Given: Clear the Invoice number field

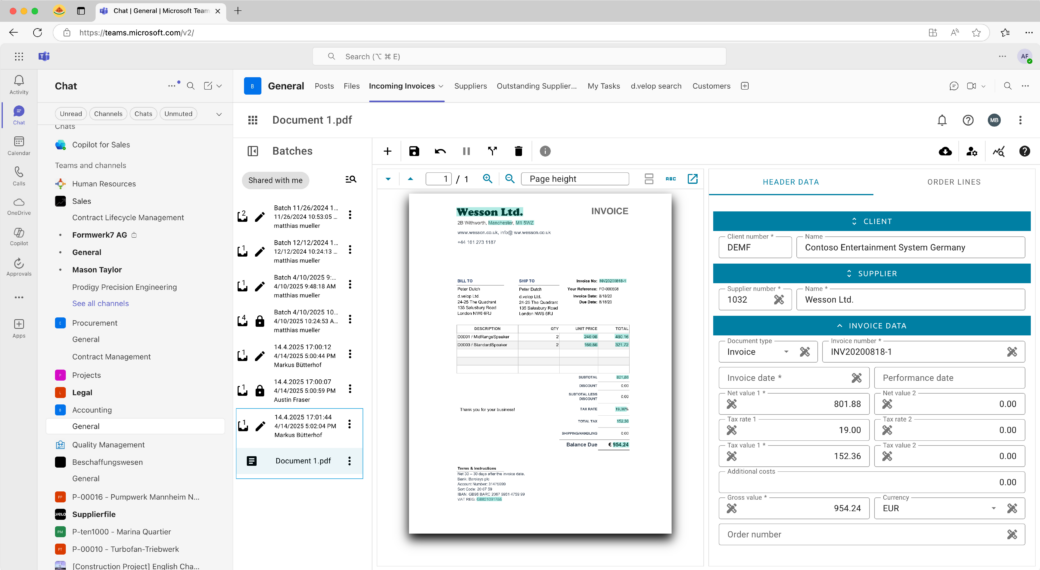Looking at the screenshot, I should pyautogui.click(x=1011, y=352).
